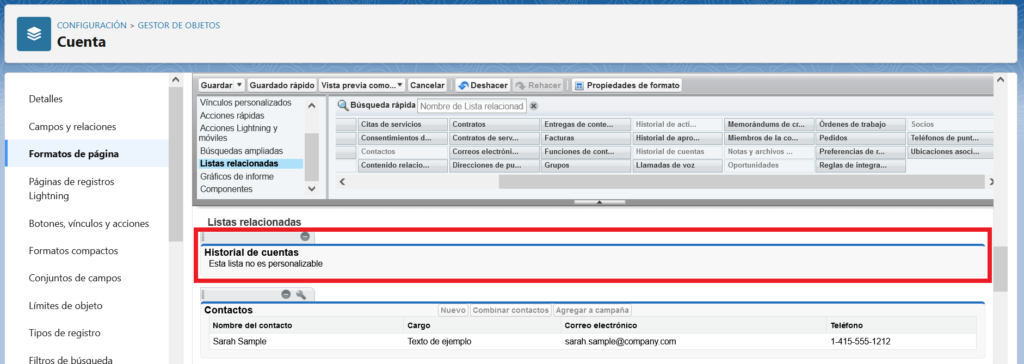Click the Gestor de Objetos stacked-layers icon
The height and width of the screenshot is (364, 1024).
point(34,34)
